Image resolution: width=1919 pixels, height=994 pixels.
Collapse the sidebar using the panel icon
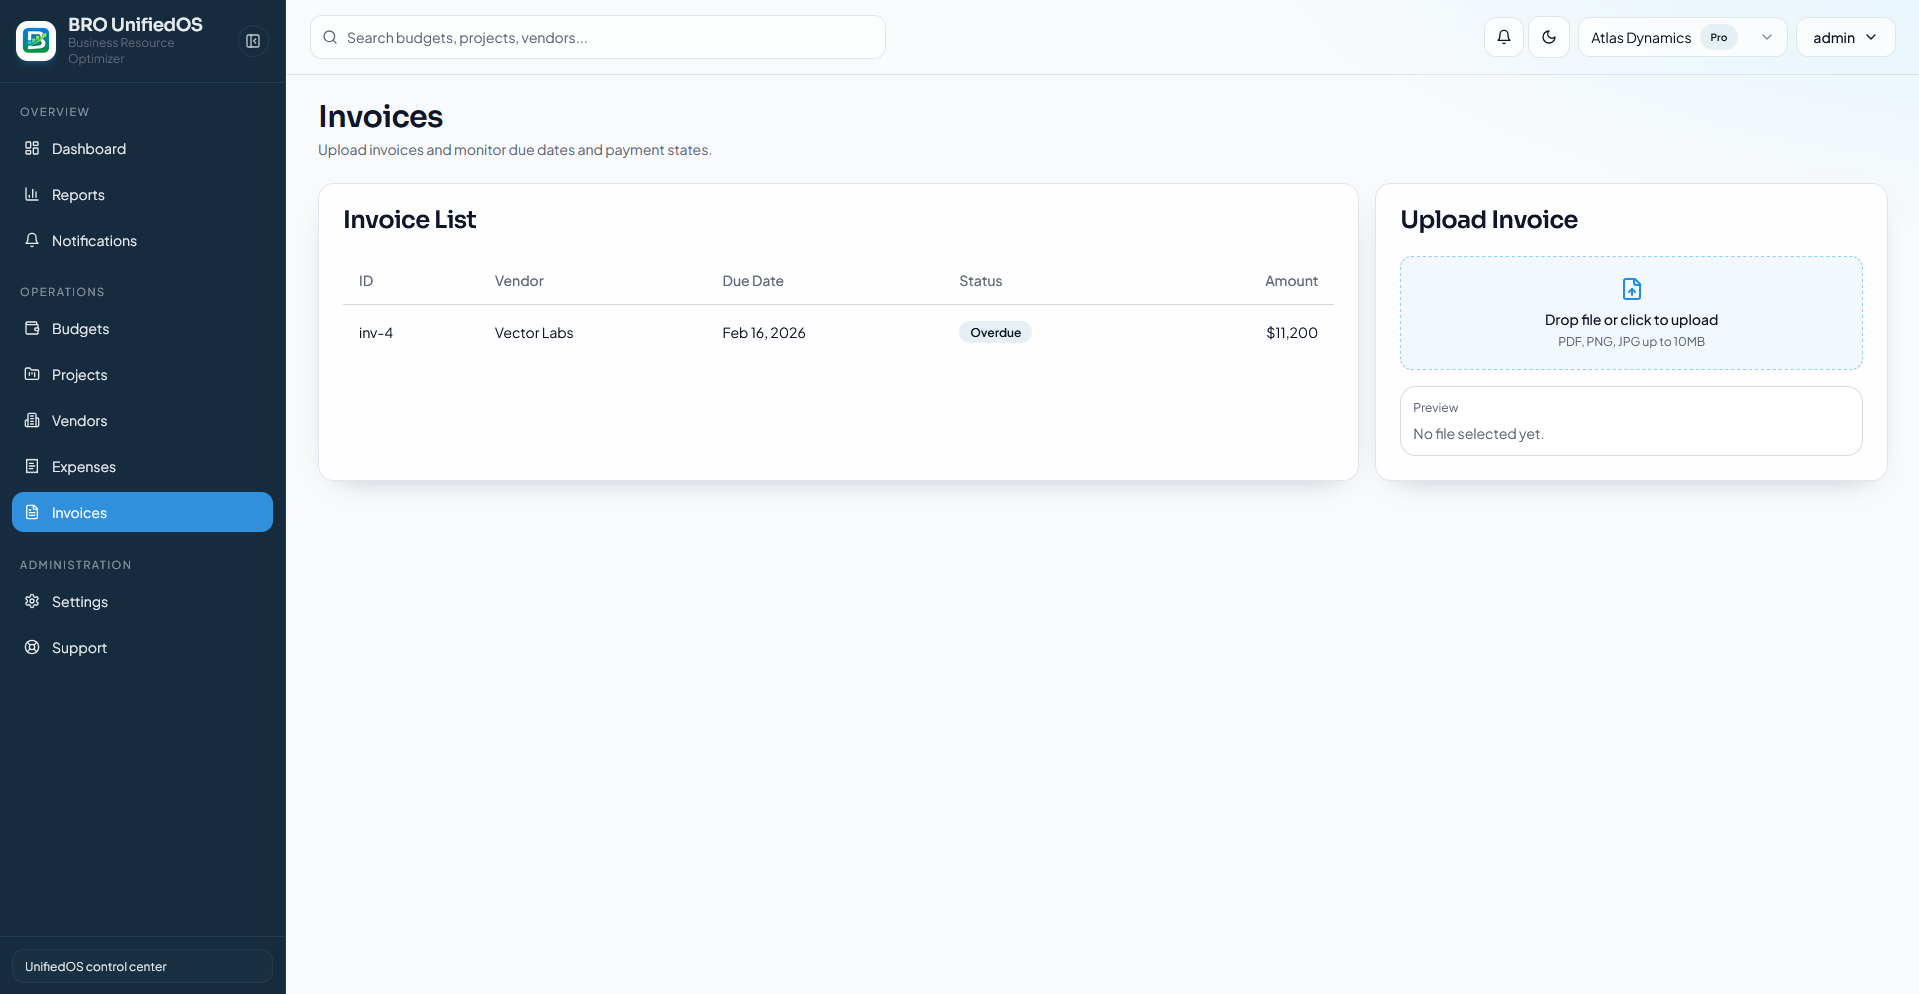[x=253, y=41]
